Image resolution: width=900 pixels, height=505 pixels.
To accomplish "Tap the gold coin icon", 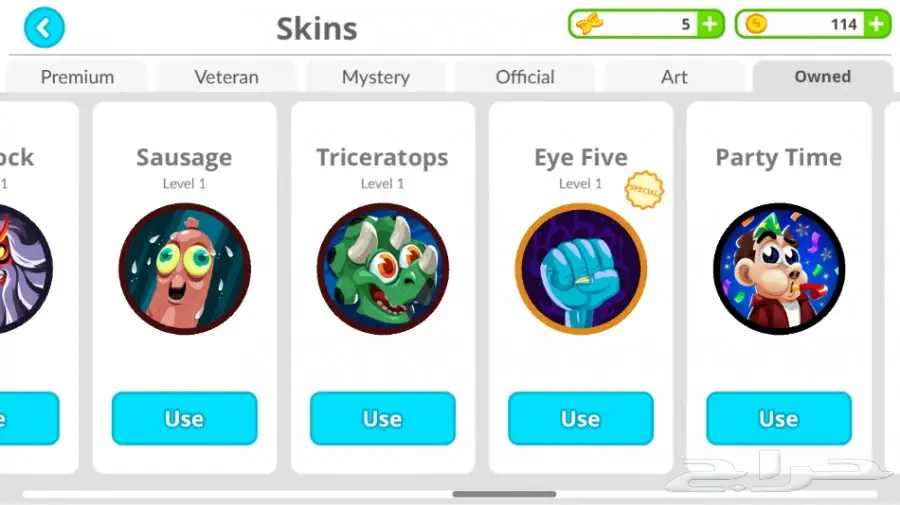I will (756, 24).
